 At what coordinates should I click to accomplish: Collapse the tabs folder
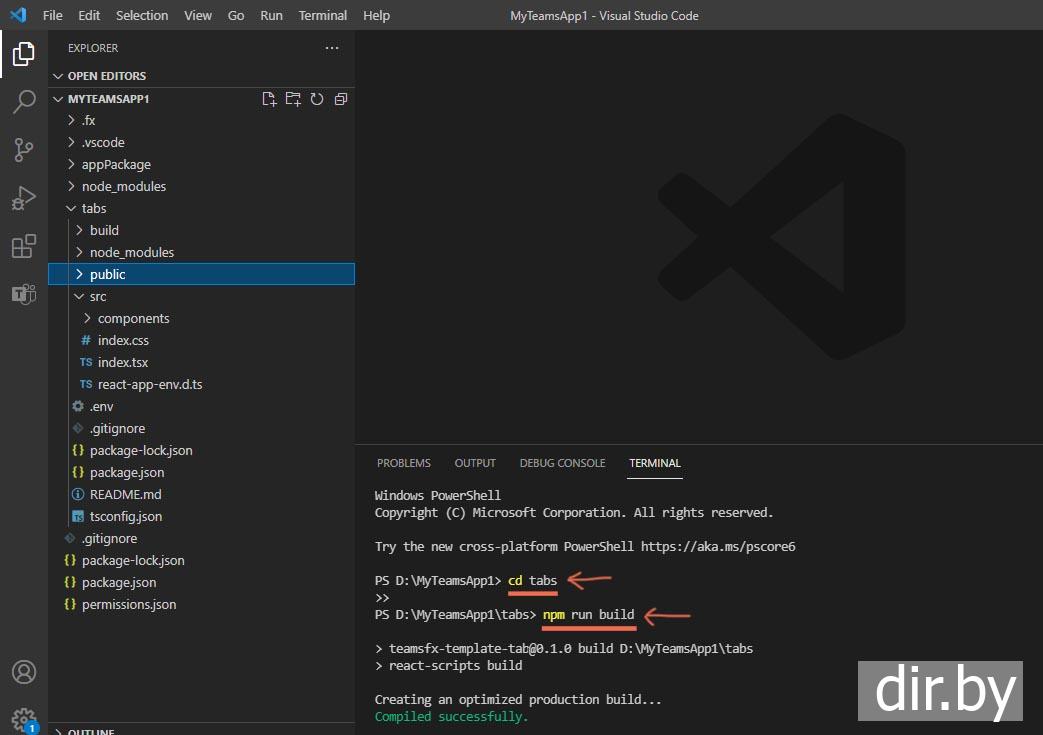94,208
